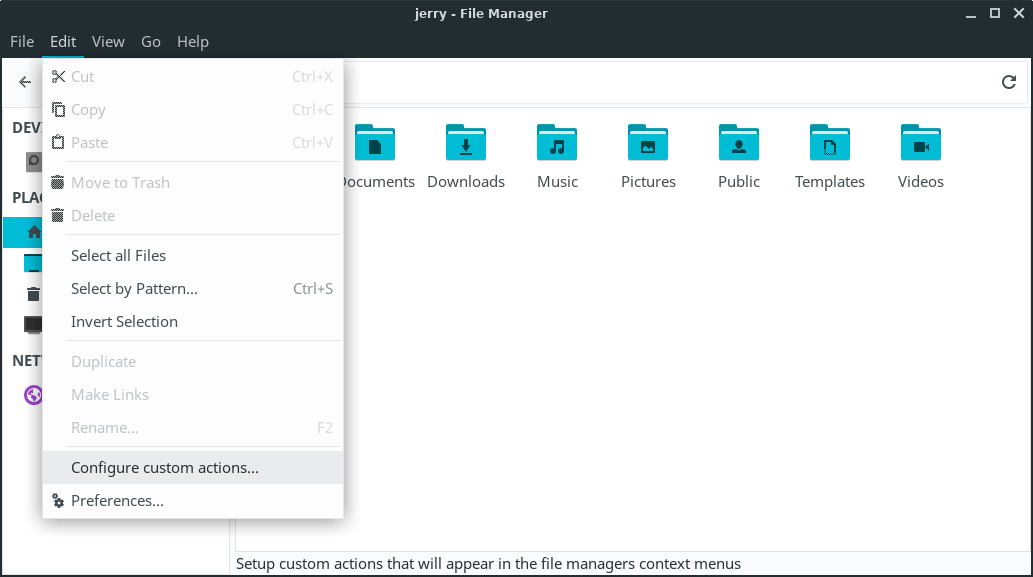Screen dimensions: 1033x577
Task: Open the File menu
Action: [22, 41]
